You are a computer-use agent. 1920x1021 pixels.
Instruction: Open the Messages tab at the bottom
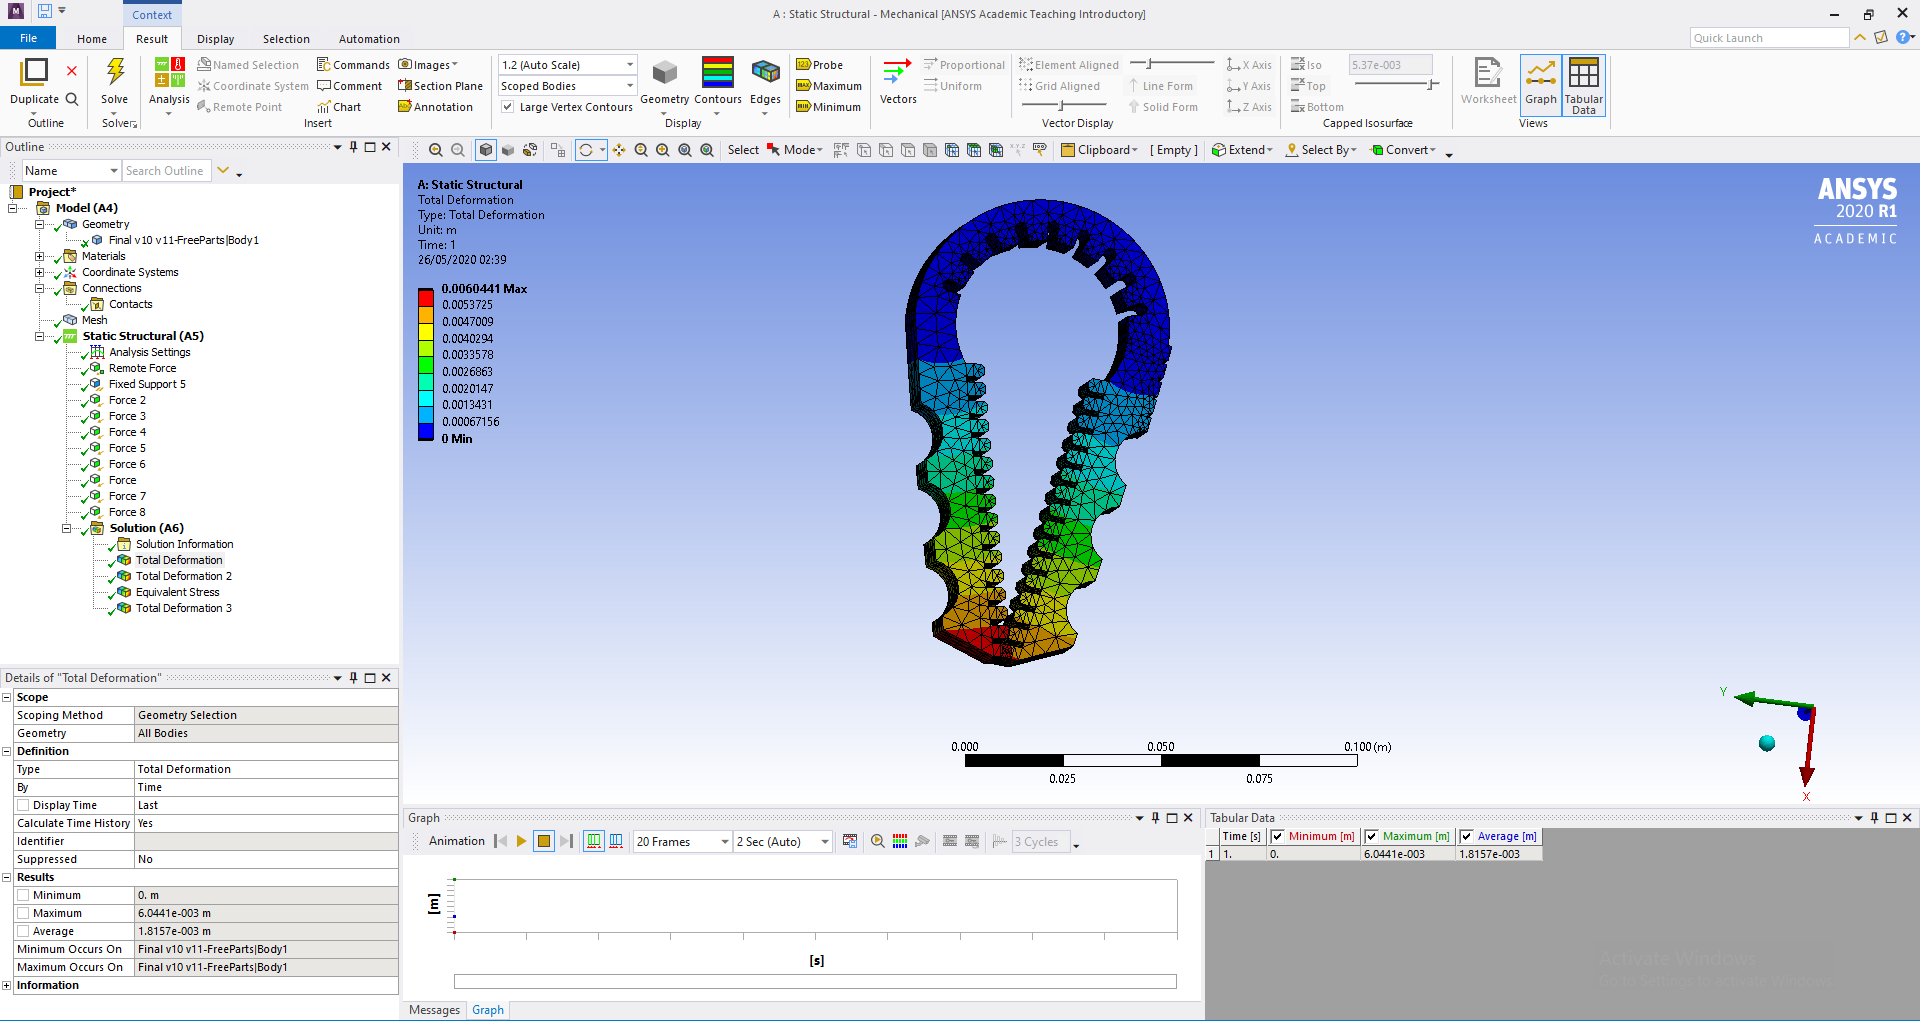point(434,1010)
